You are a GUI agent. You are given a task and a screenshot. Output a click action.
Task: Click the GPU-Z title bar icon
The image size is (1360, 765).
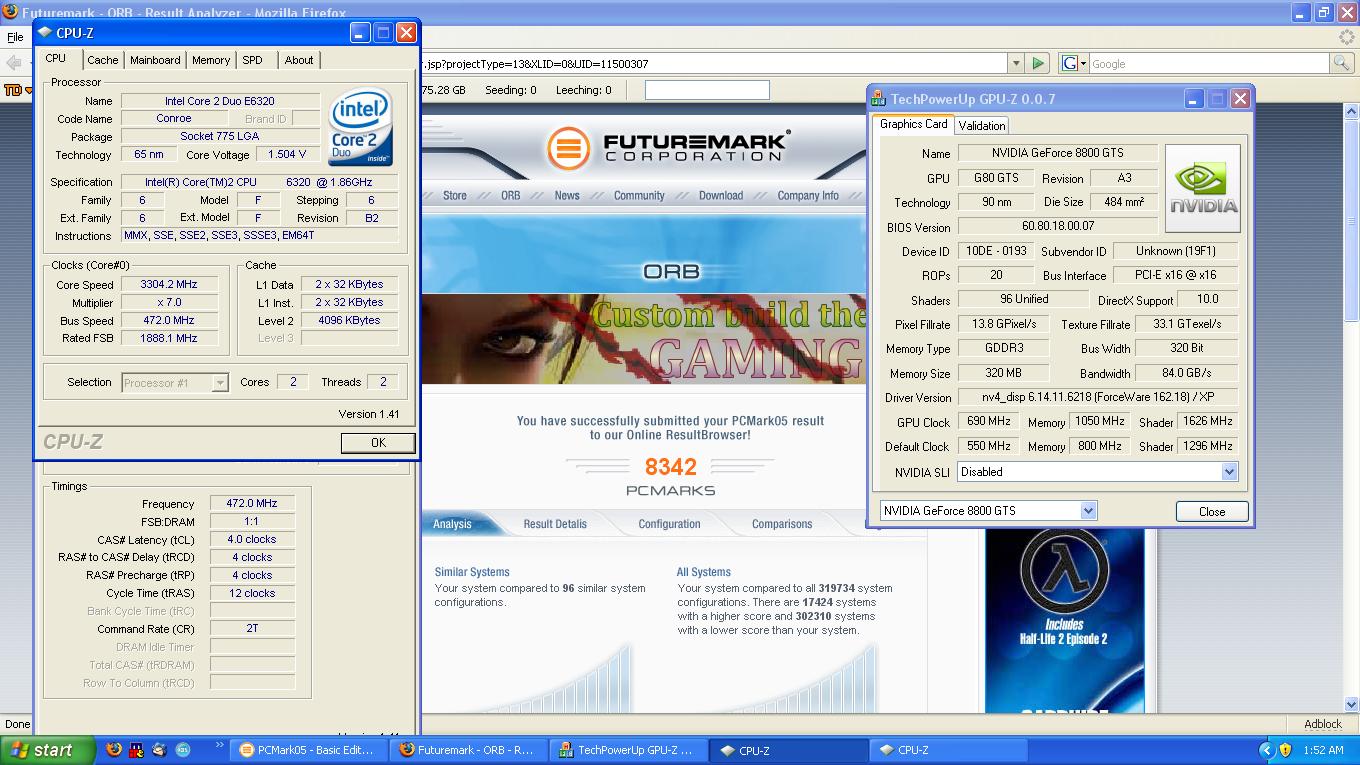[878, 99]
